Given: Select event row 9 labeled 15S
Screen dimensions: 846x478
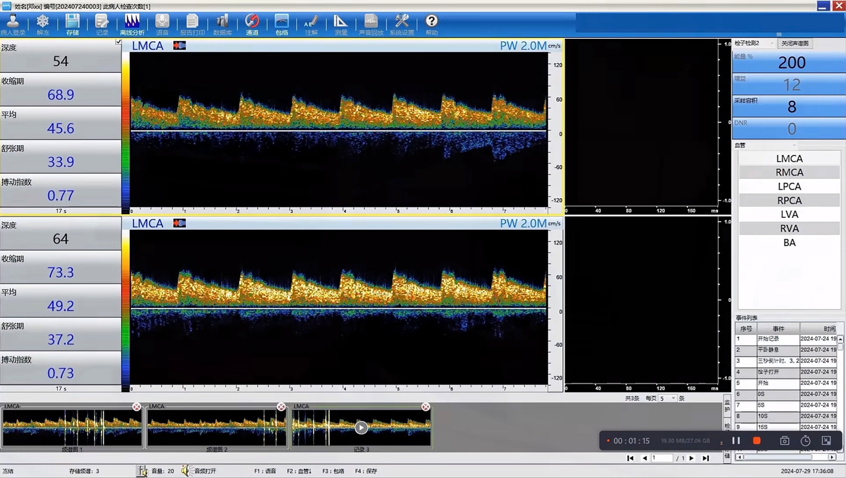Looking at the screenshot, I should coord(786,427).
